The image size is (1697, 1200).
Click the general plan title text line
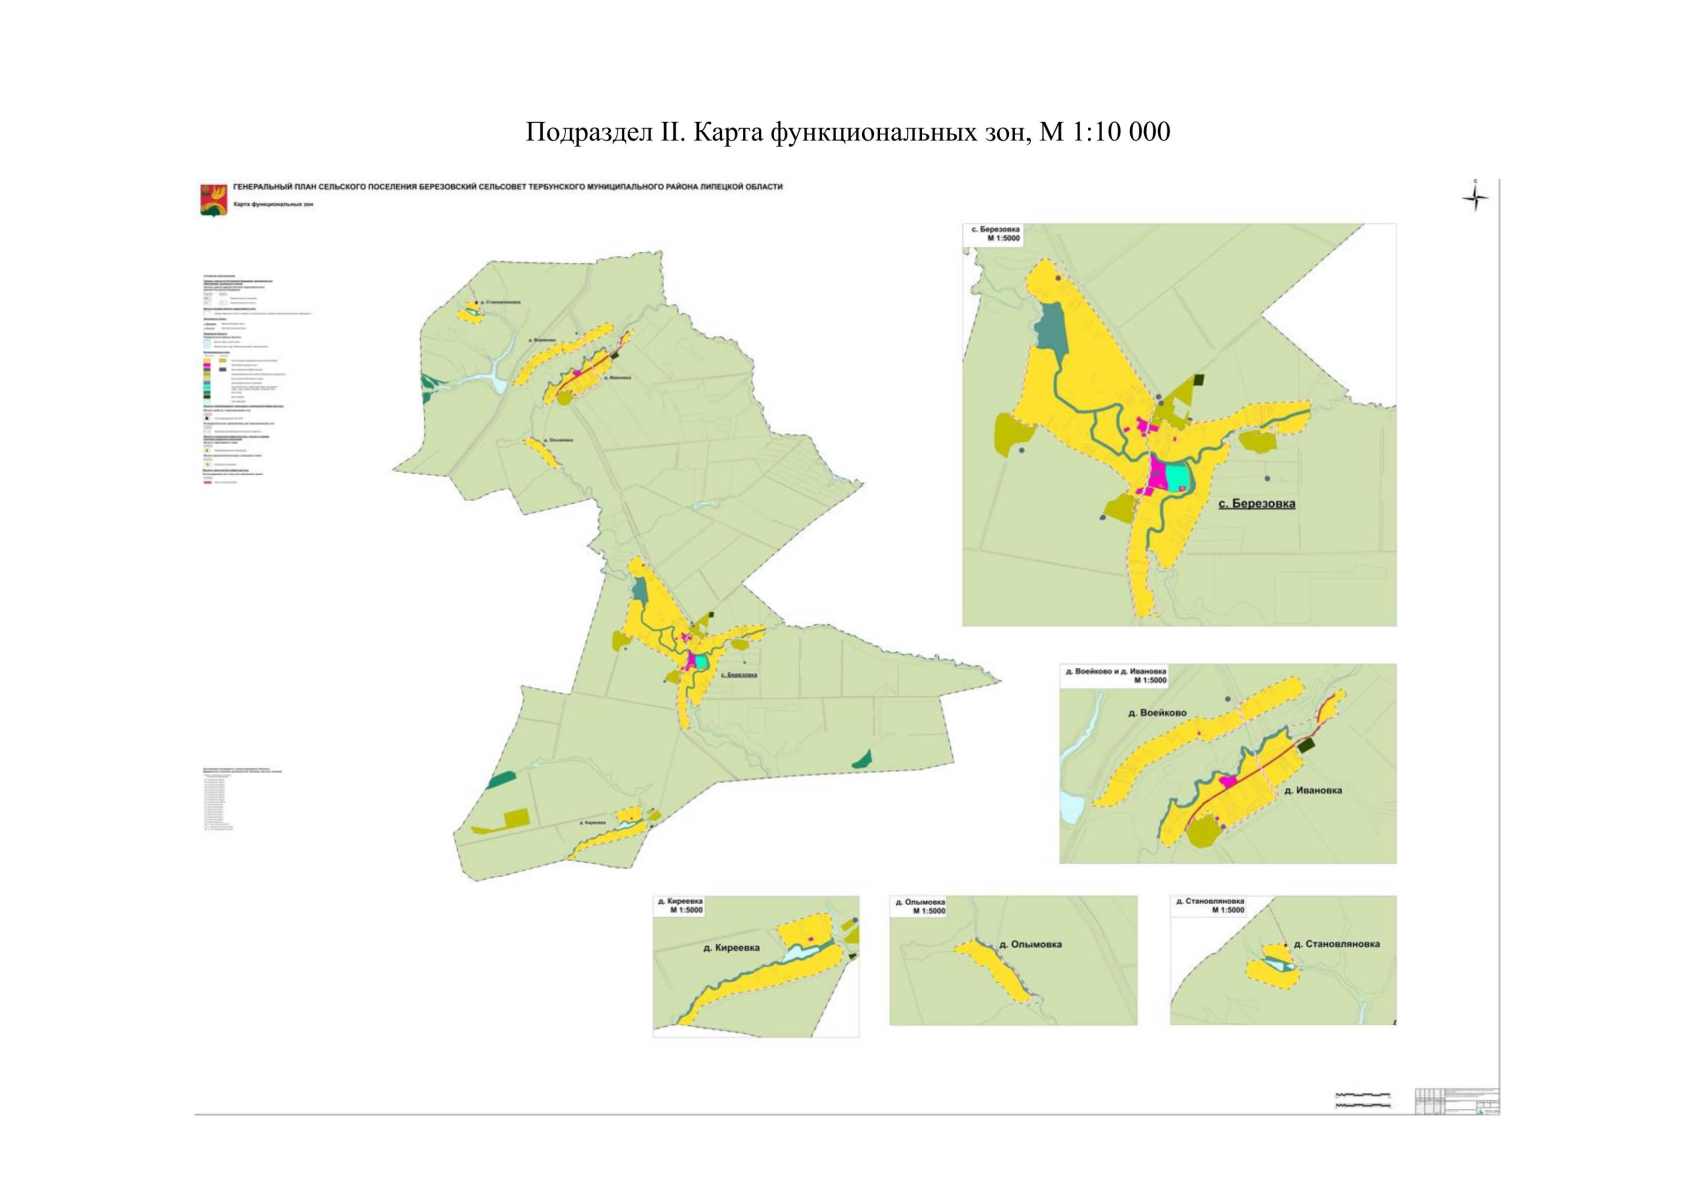pos(507,187)
